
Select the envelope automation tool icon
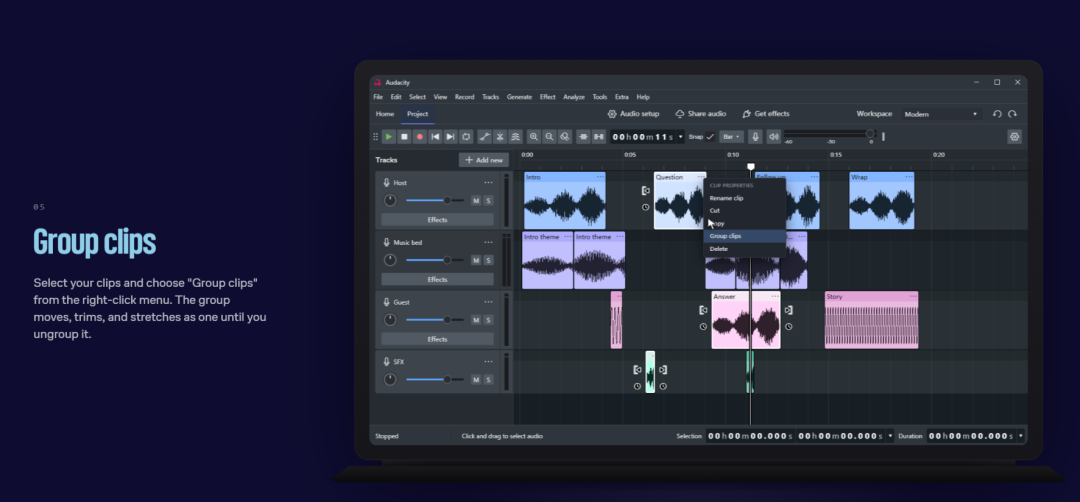pos(485,137)
